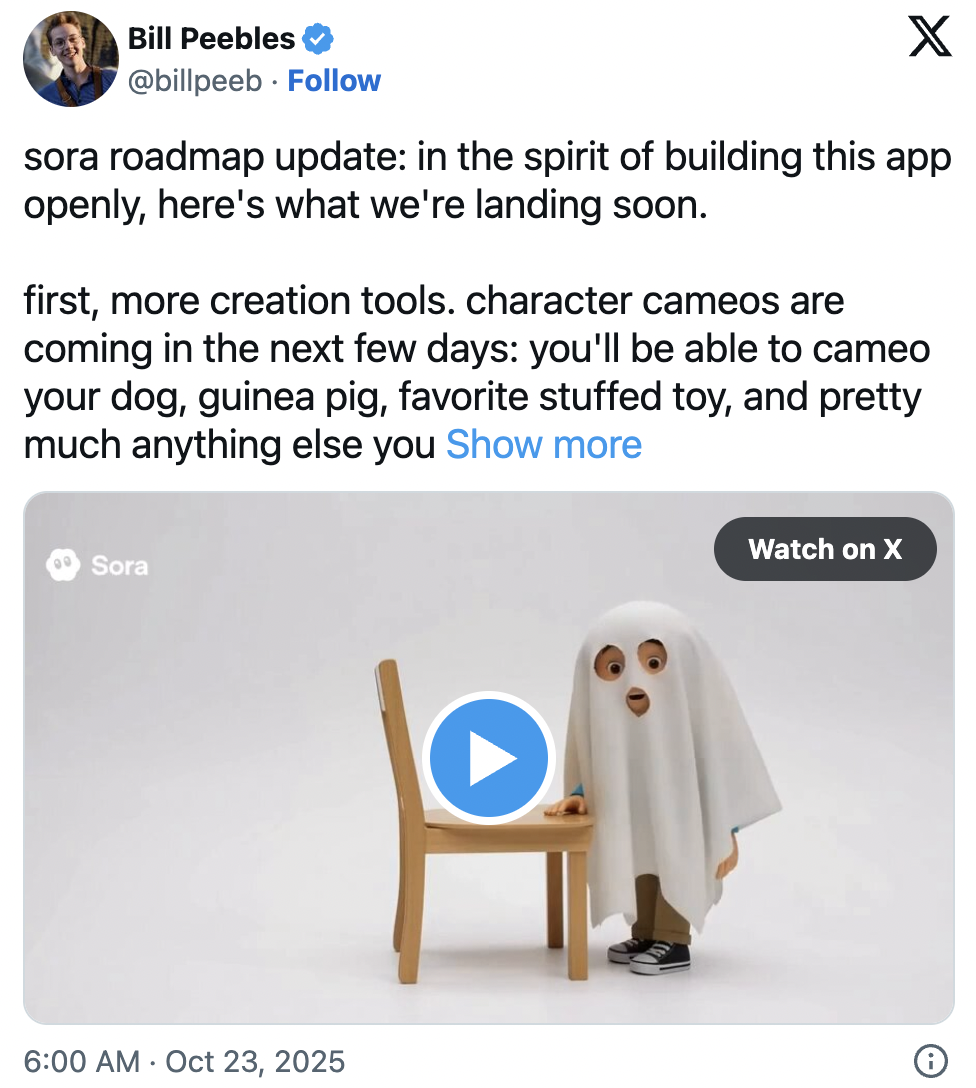976x1088 pixels.
Task: Click the info circle icon
Action: [930, 1060]
